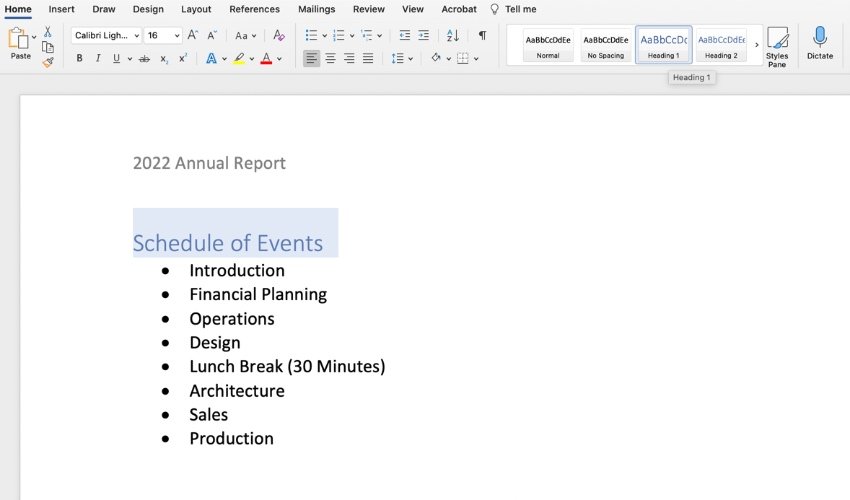
Task: Toggle Bold formatting
Action: click(79, 58)
